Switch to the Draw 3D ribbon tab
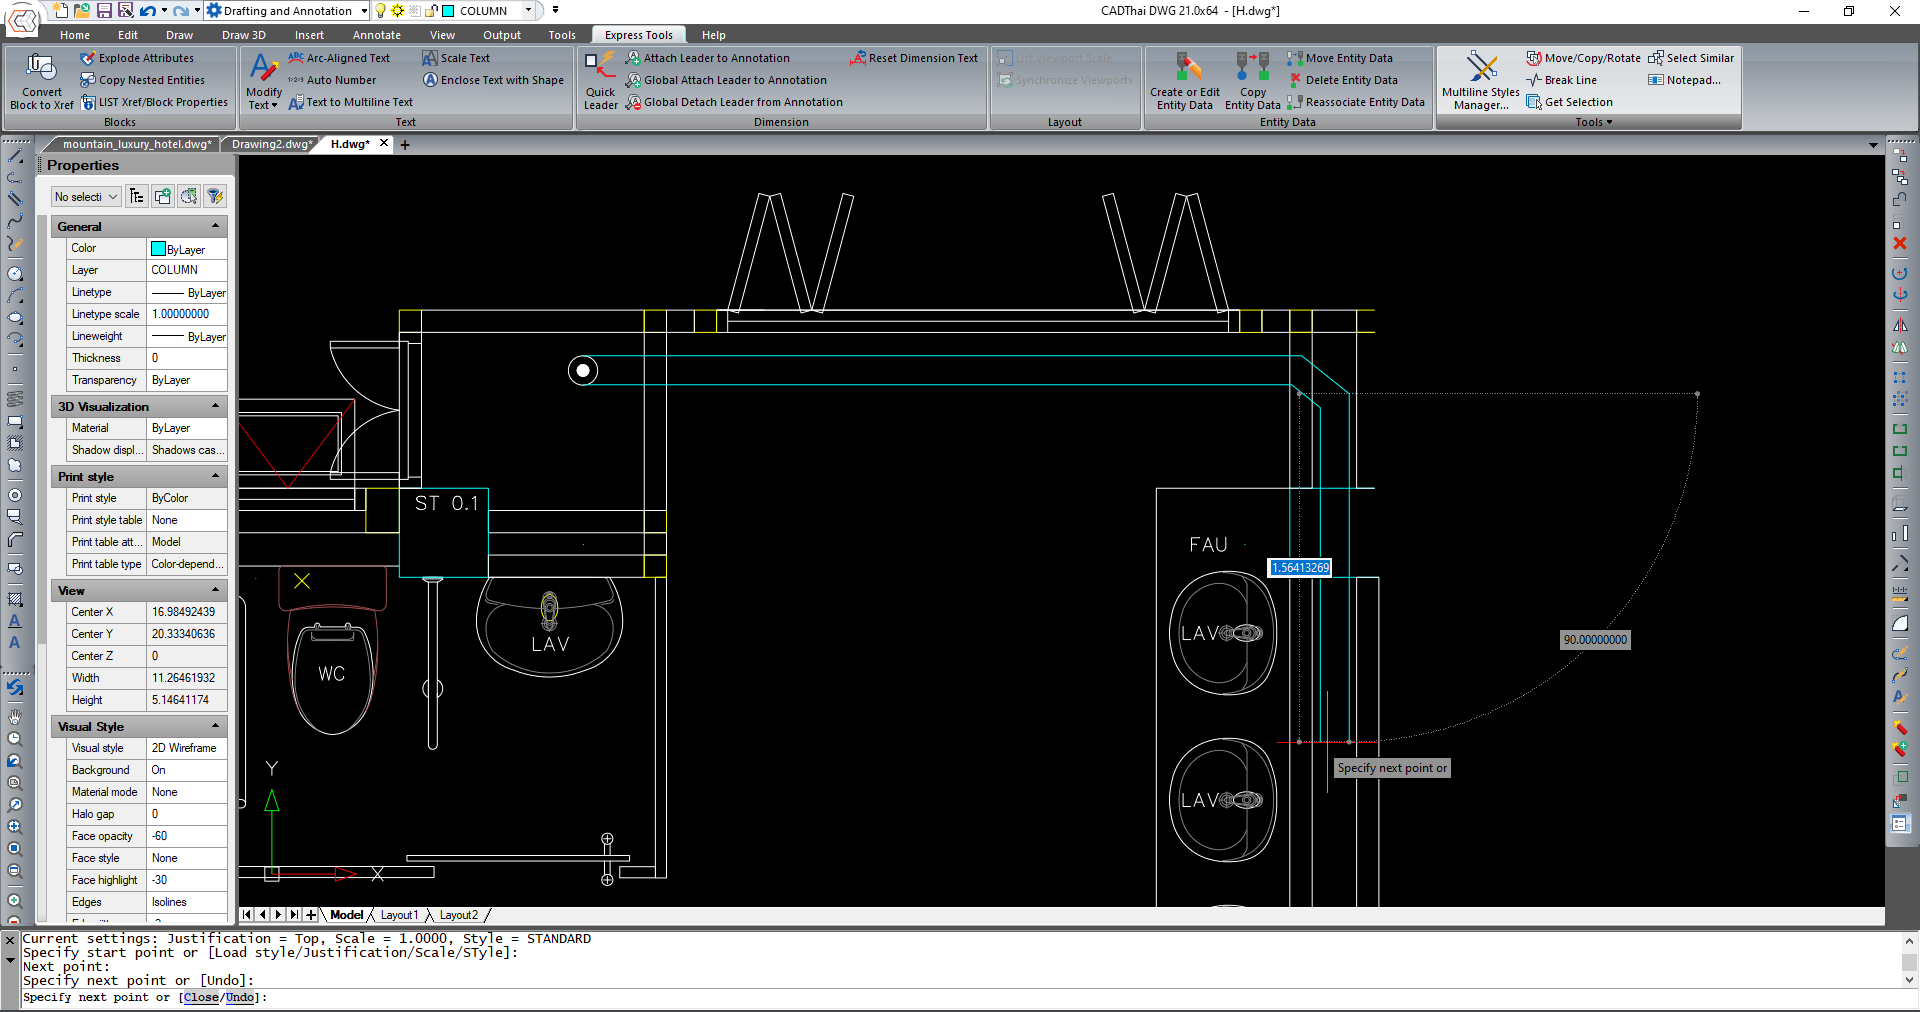The width and height of the screenshot is (1920, 1012). click(244, 35)
